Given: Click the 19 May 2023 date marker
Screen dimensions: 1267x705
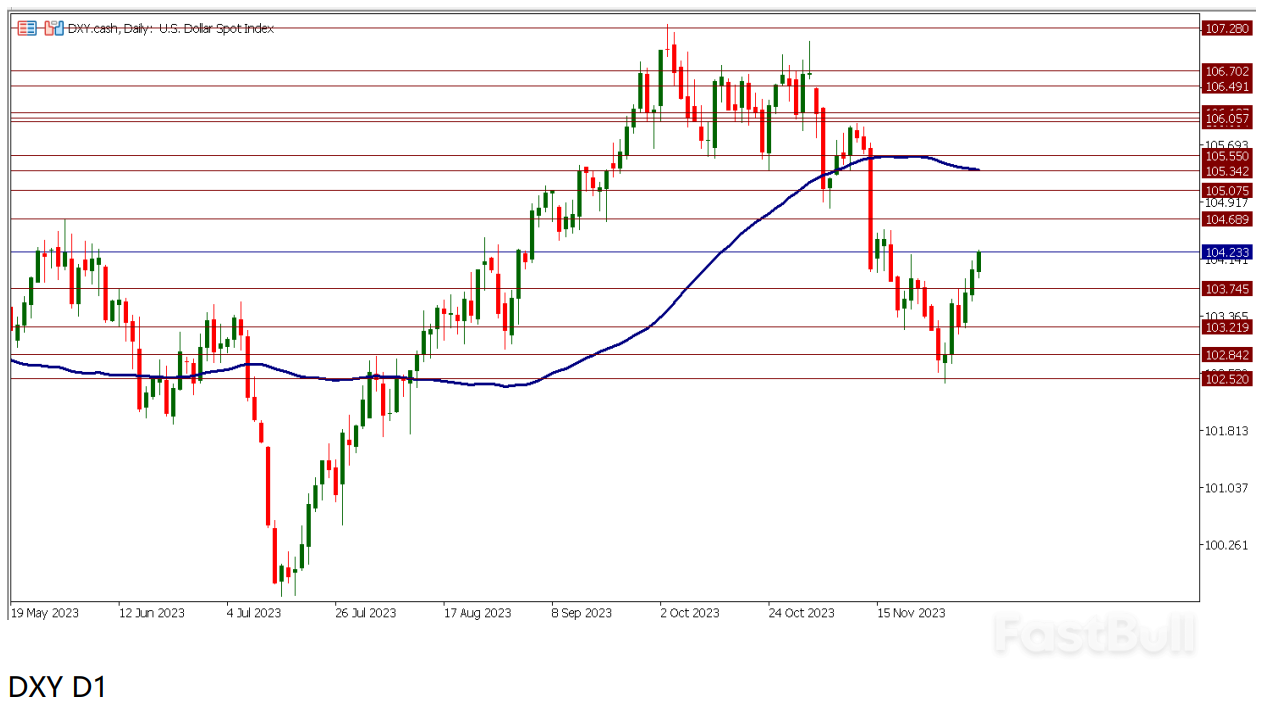Looking at the screenshot, I should [45, 612].
